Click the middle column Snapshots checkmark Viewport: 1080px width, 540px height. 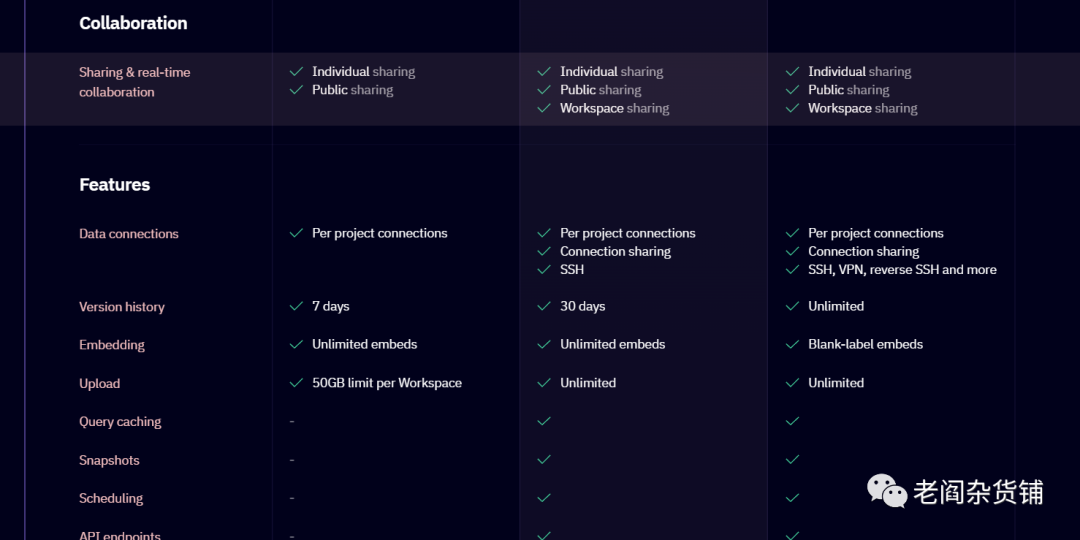pos(544,460)
